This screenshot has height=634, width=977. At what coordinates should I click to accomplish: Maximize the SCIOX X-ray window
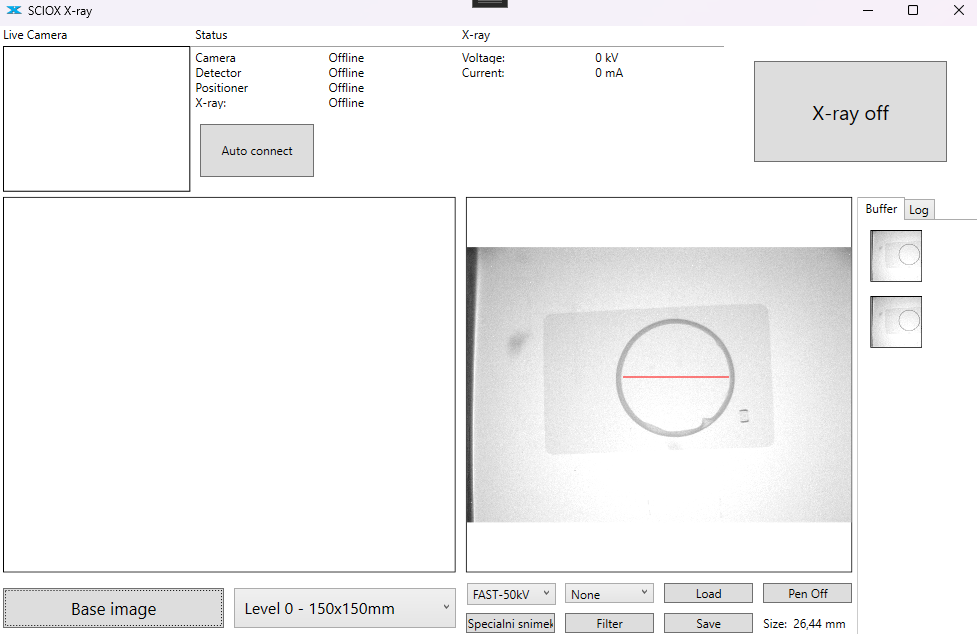click(913, 10)
